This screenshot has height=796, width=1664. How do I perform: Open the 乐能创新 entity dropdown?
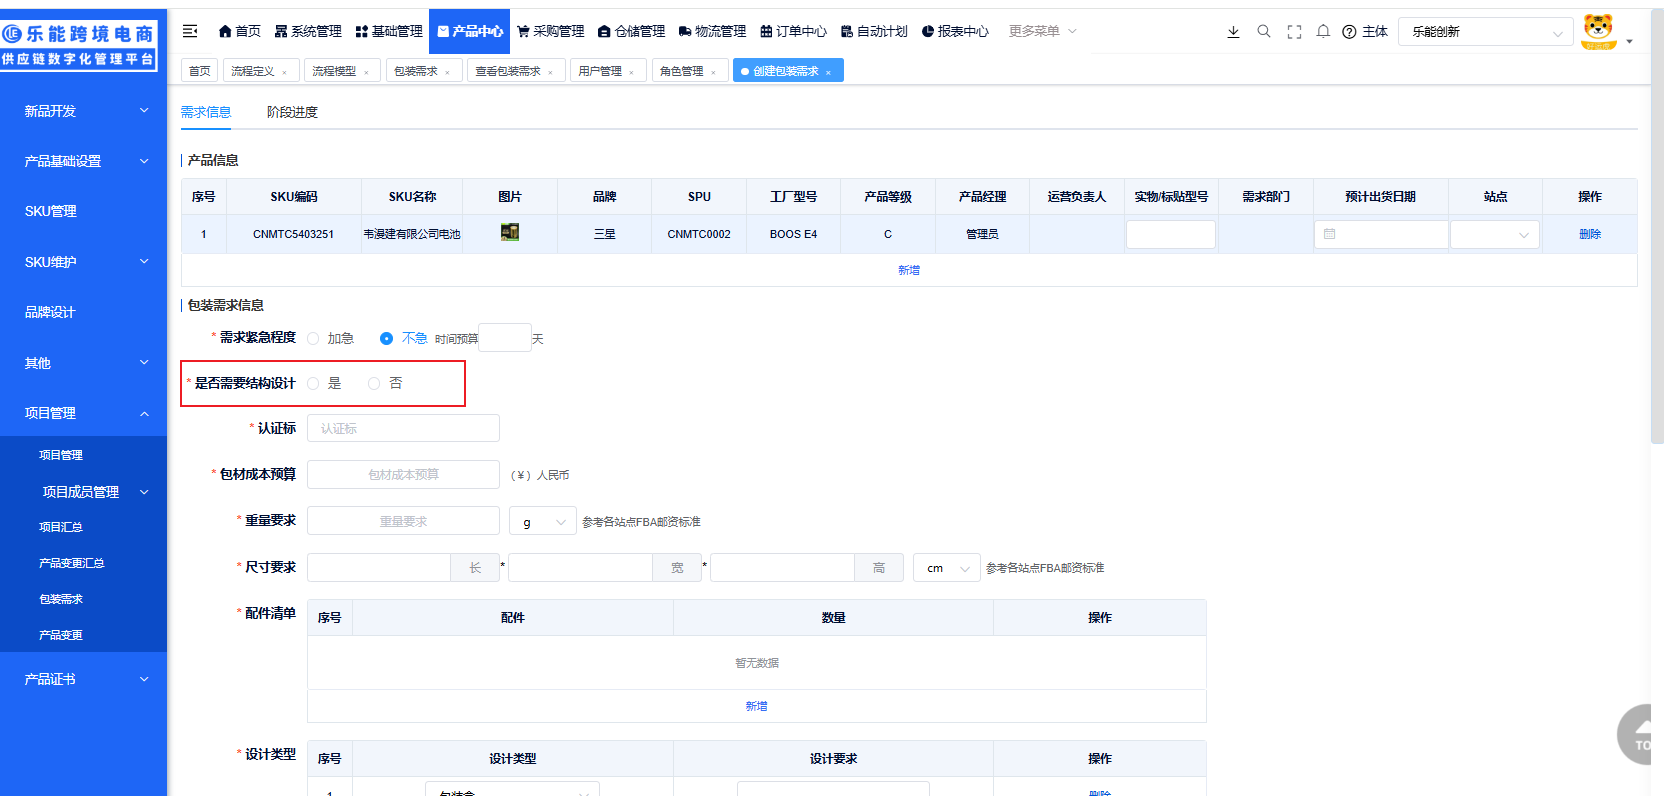coord(1485,32)
